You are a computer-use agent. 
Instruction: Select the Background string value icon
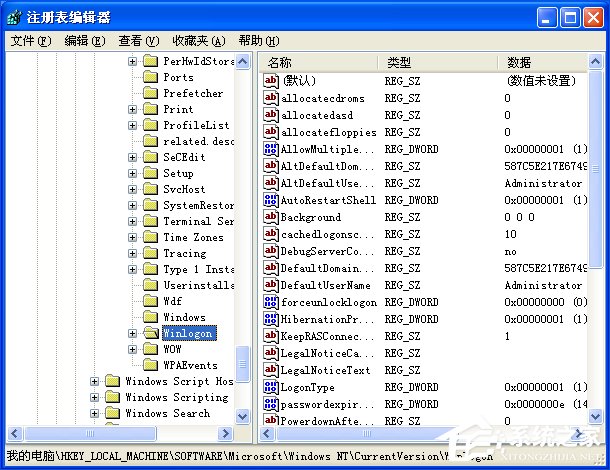[x=270, y=217]
